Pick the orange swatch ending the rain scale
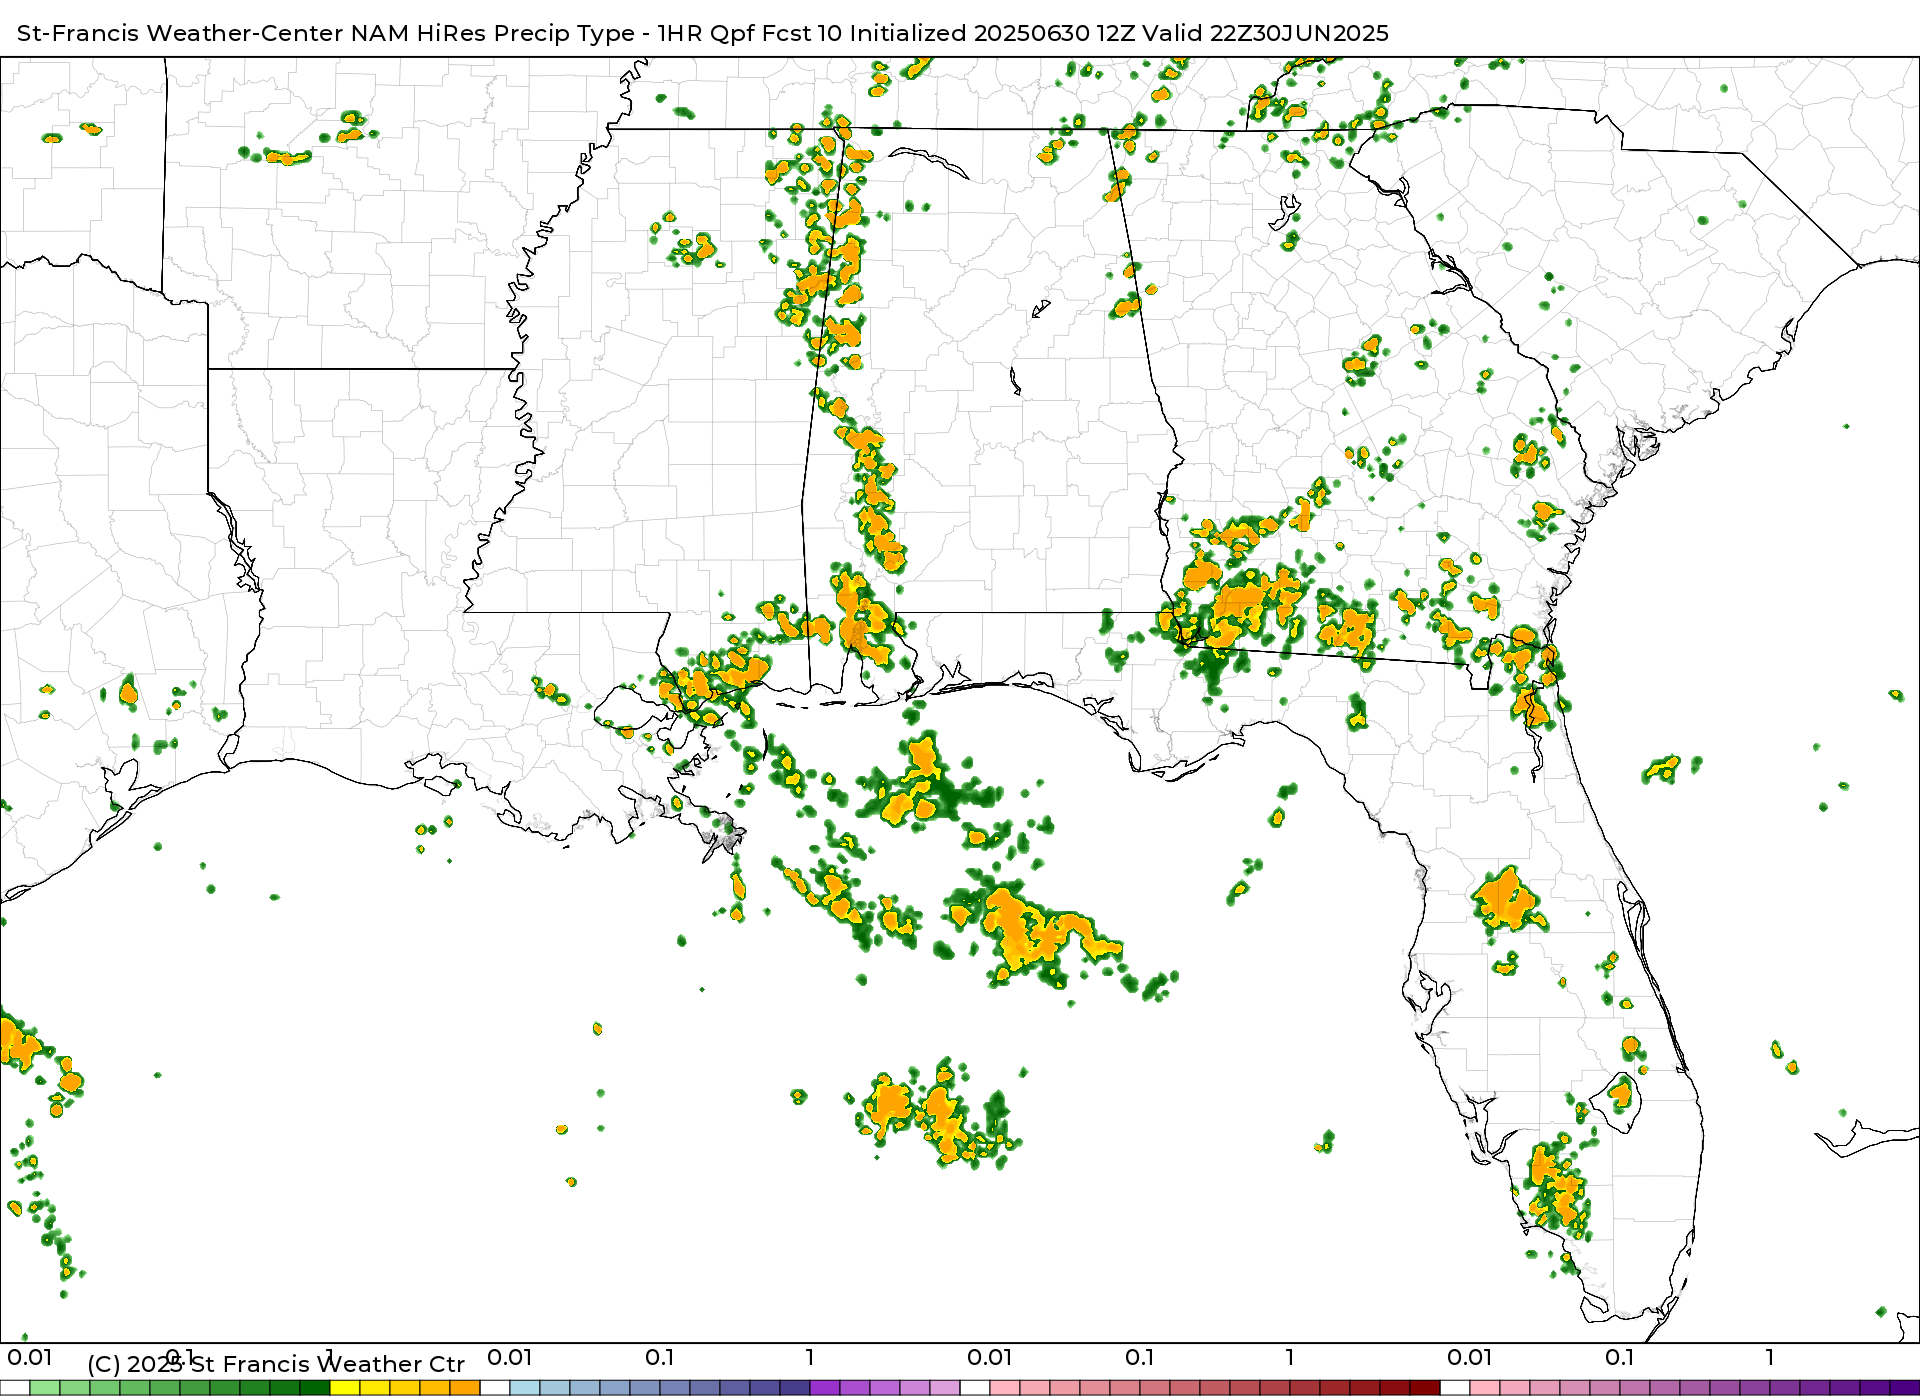The width and height of the screenshot is (1920, 1400). (465, 1388)
